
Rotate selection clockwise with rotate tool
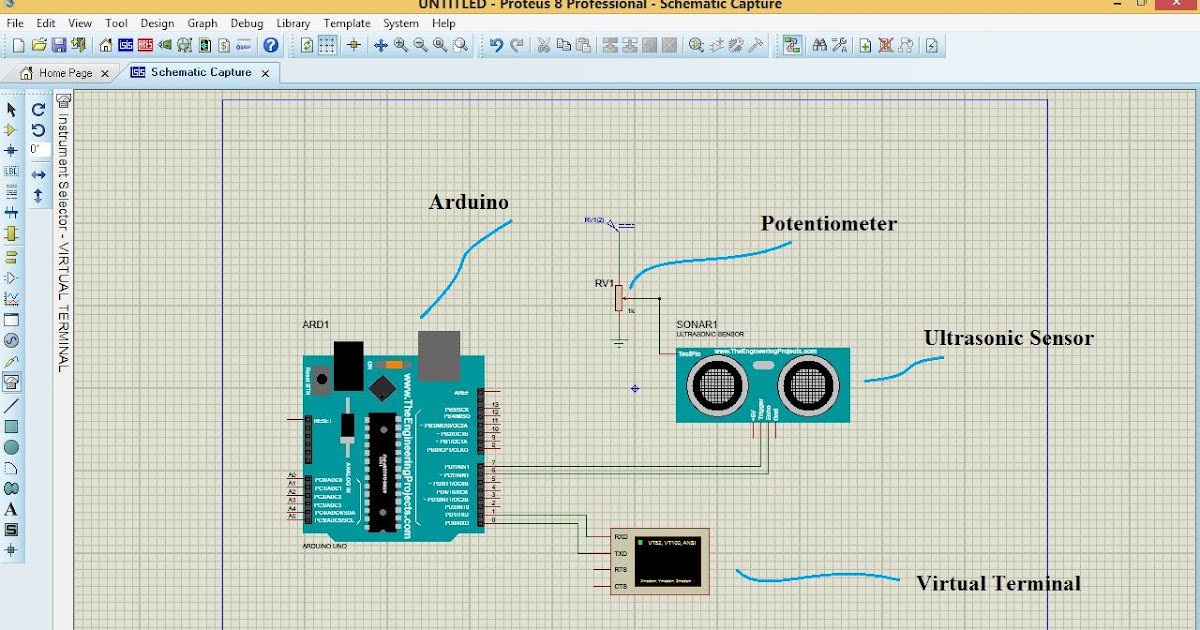tap(37, 110)
